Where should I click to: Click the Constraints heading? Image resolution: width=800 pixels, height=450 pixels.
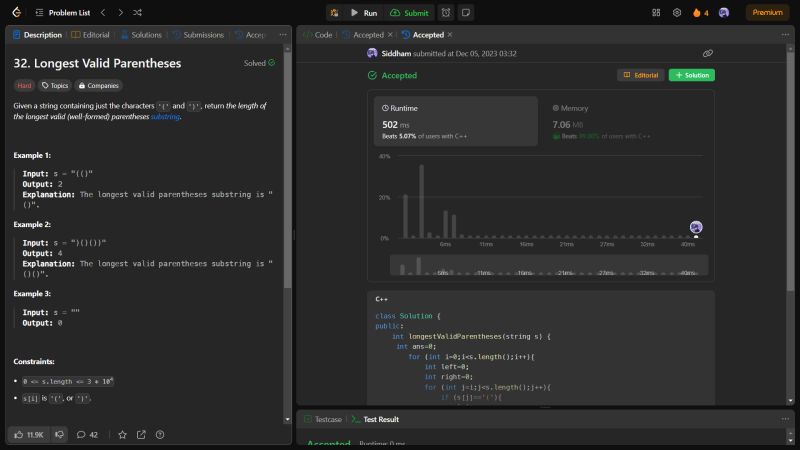click(x=34, y=362)
